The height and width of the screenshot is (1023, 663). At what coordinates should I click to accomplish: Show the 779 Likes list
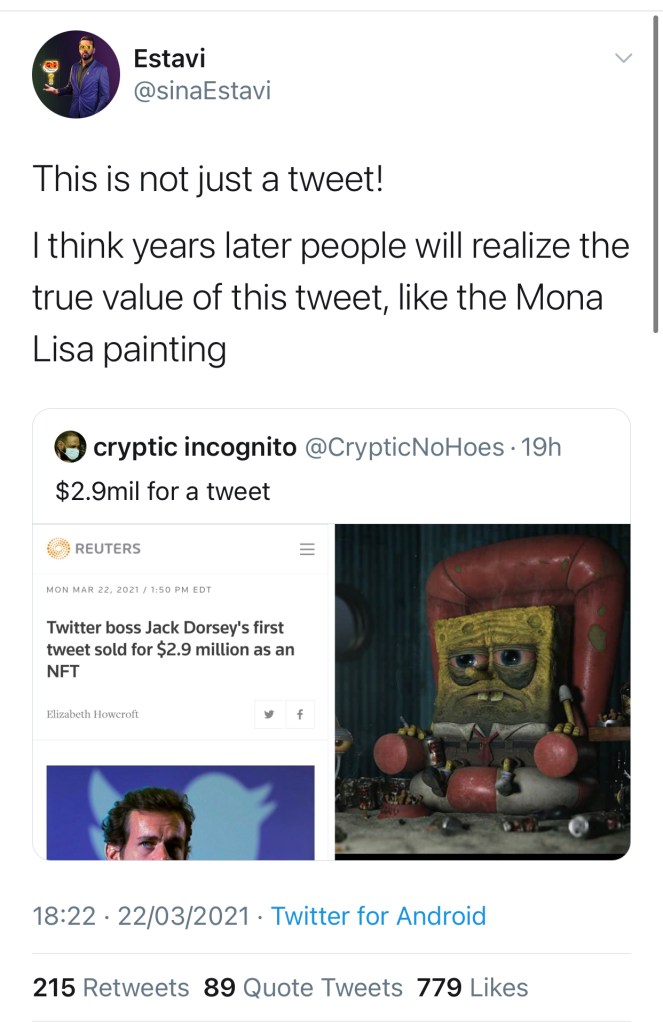tap(472, 988)
